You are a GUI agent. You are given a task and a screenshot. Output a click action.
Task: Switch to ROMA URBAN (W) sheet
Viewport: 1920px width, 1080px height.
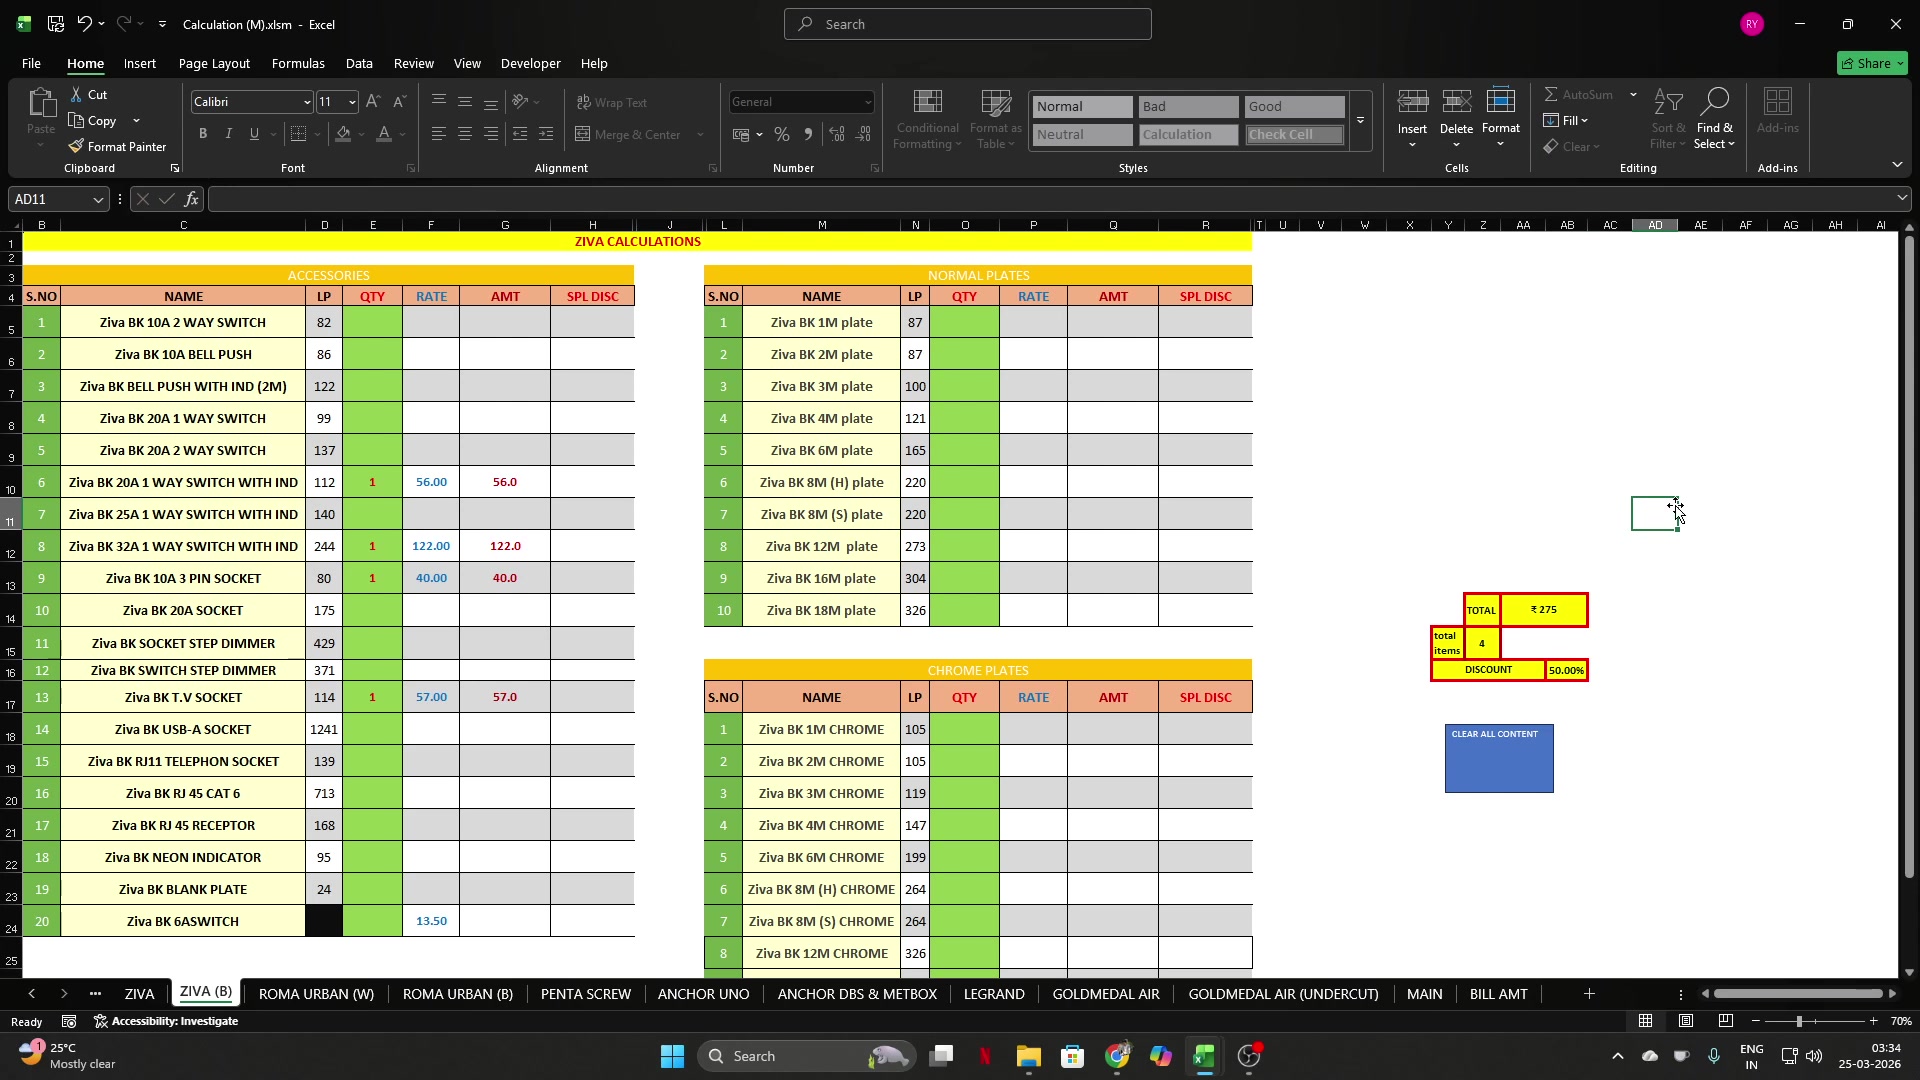click(x=316, y=994)
